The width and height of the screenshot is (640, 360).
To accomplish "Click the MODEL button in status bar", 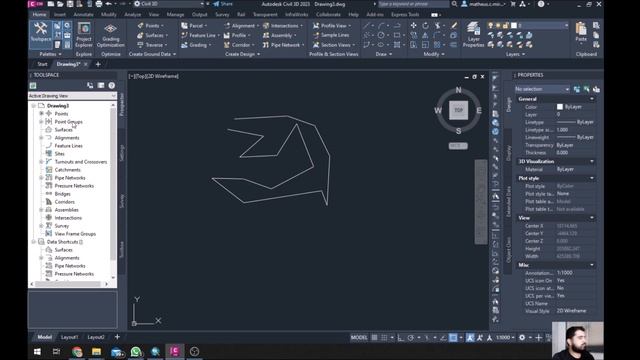I will pos(359,338).
